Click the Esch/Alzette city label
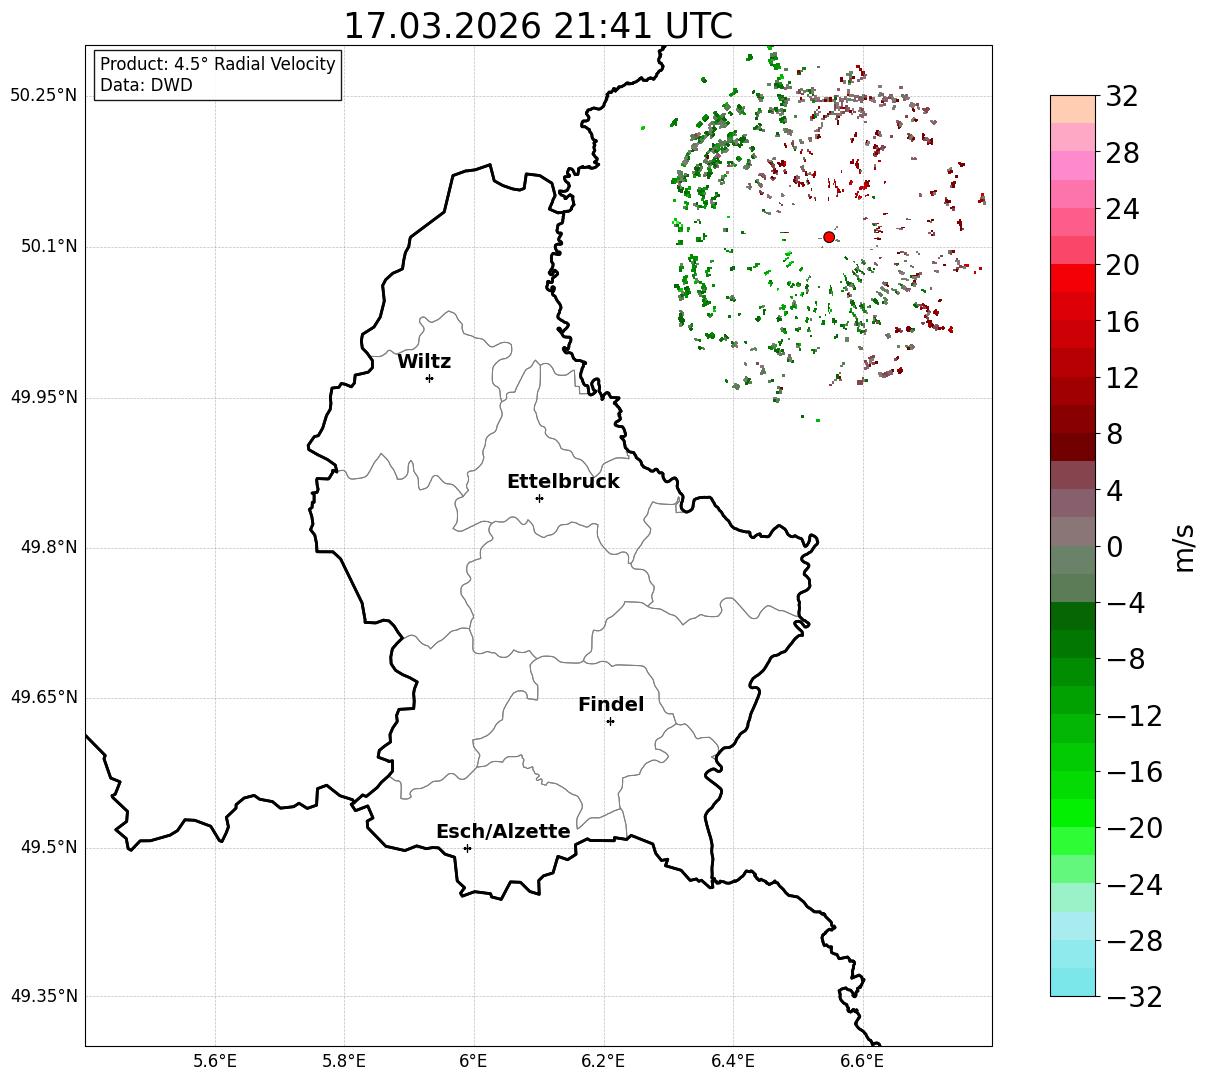Viewport: 1207px width, 1081px height. tap(503, 832)
